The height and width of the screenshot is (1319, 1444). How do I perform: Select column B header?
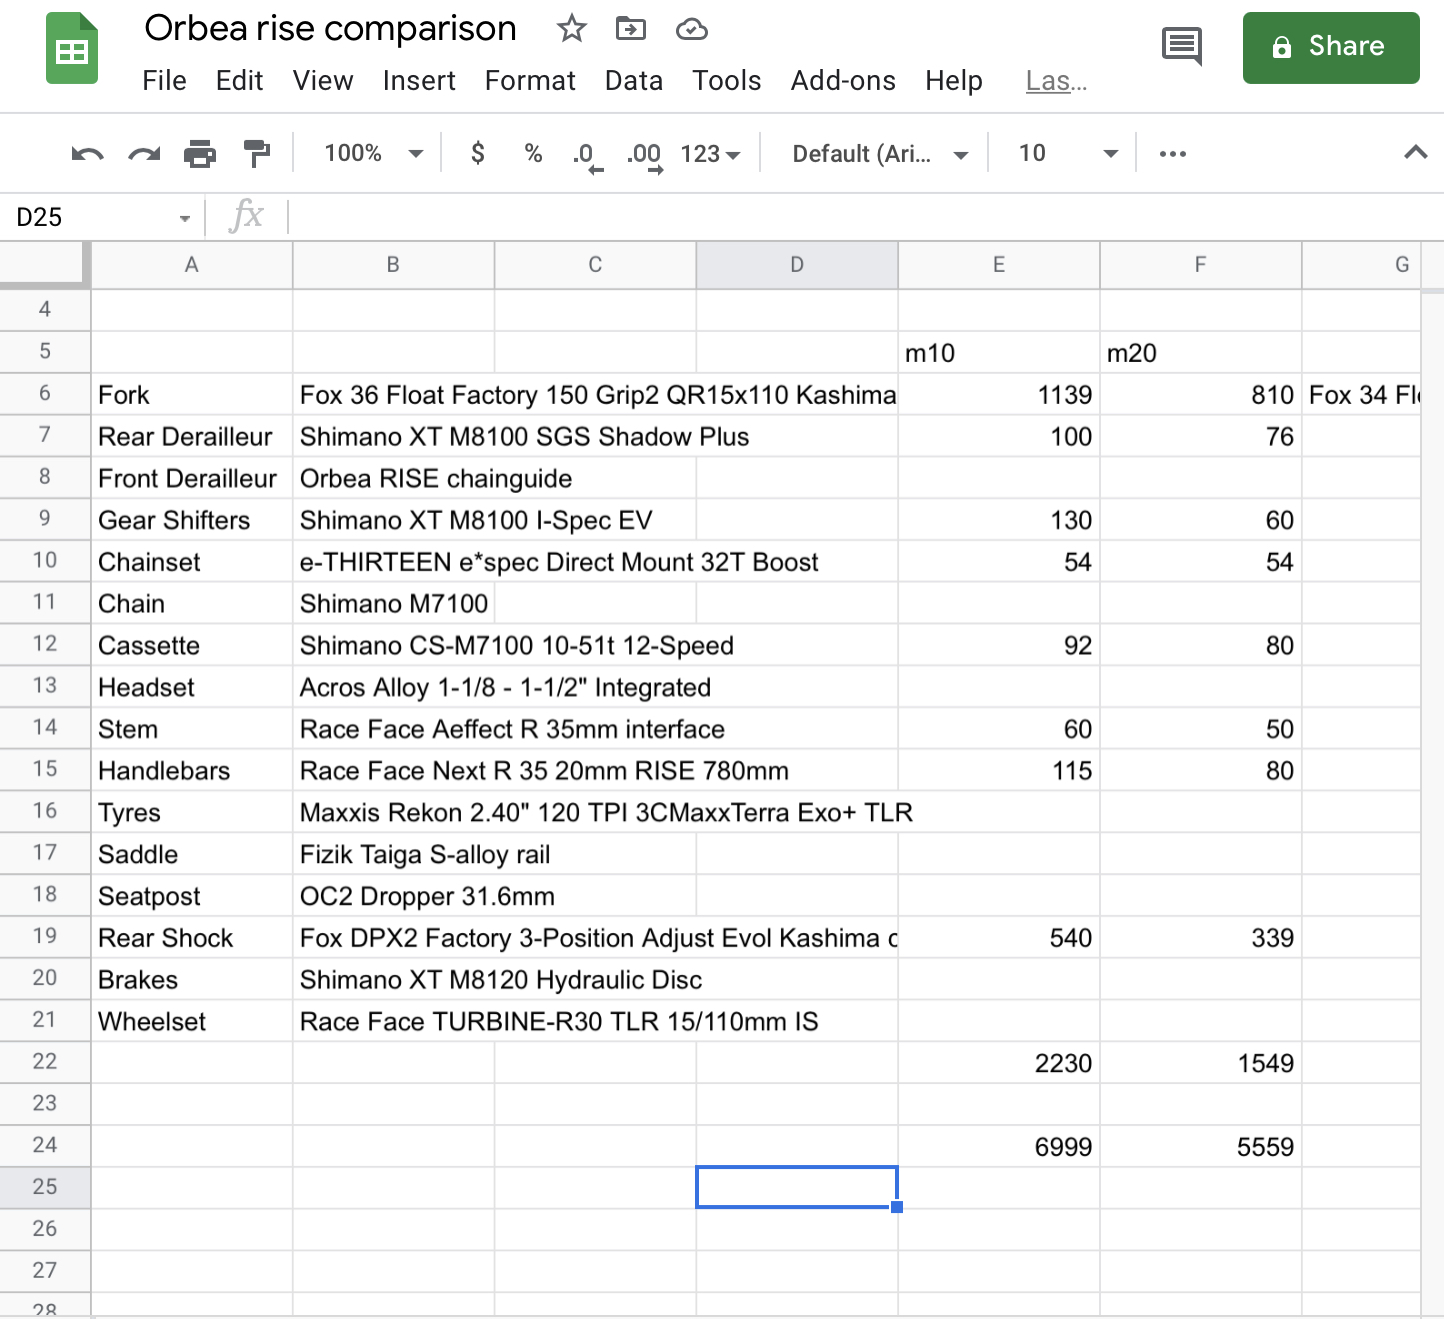point(393,265)
